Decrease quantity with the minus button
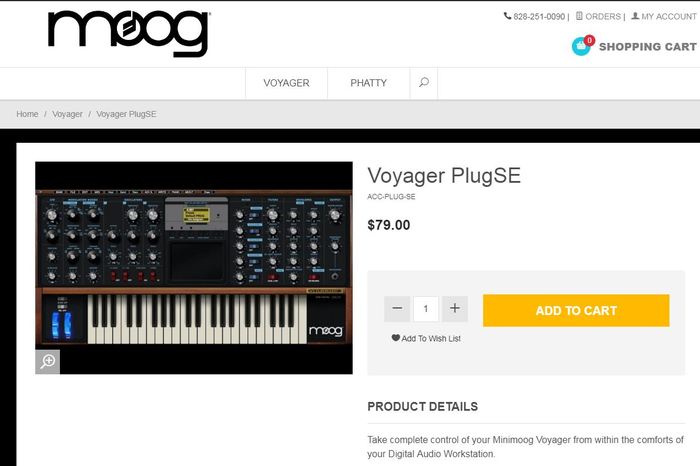This screenshot has width=700, height=466. tap(397, 308)
